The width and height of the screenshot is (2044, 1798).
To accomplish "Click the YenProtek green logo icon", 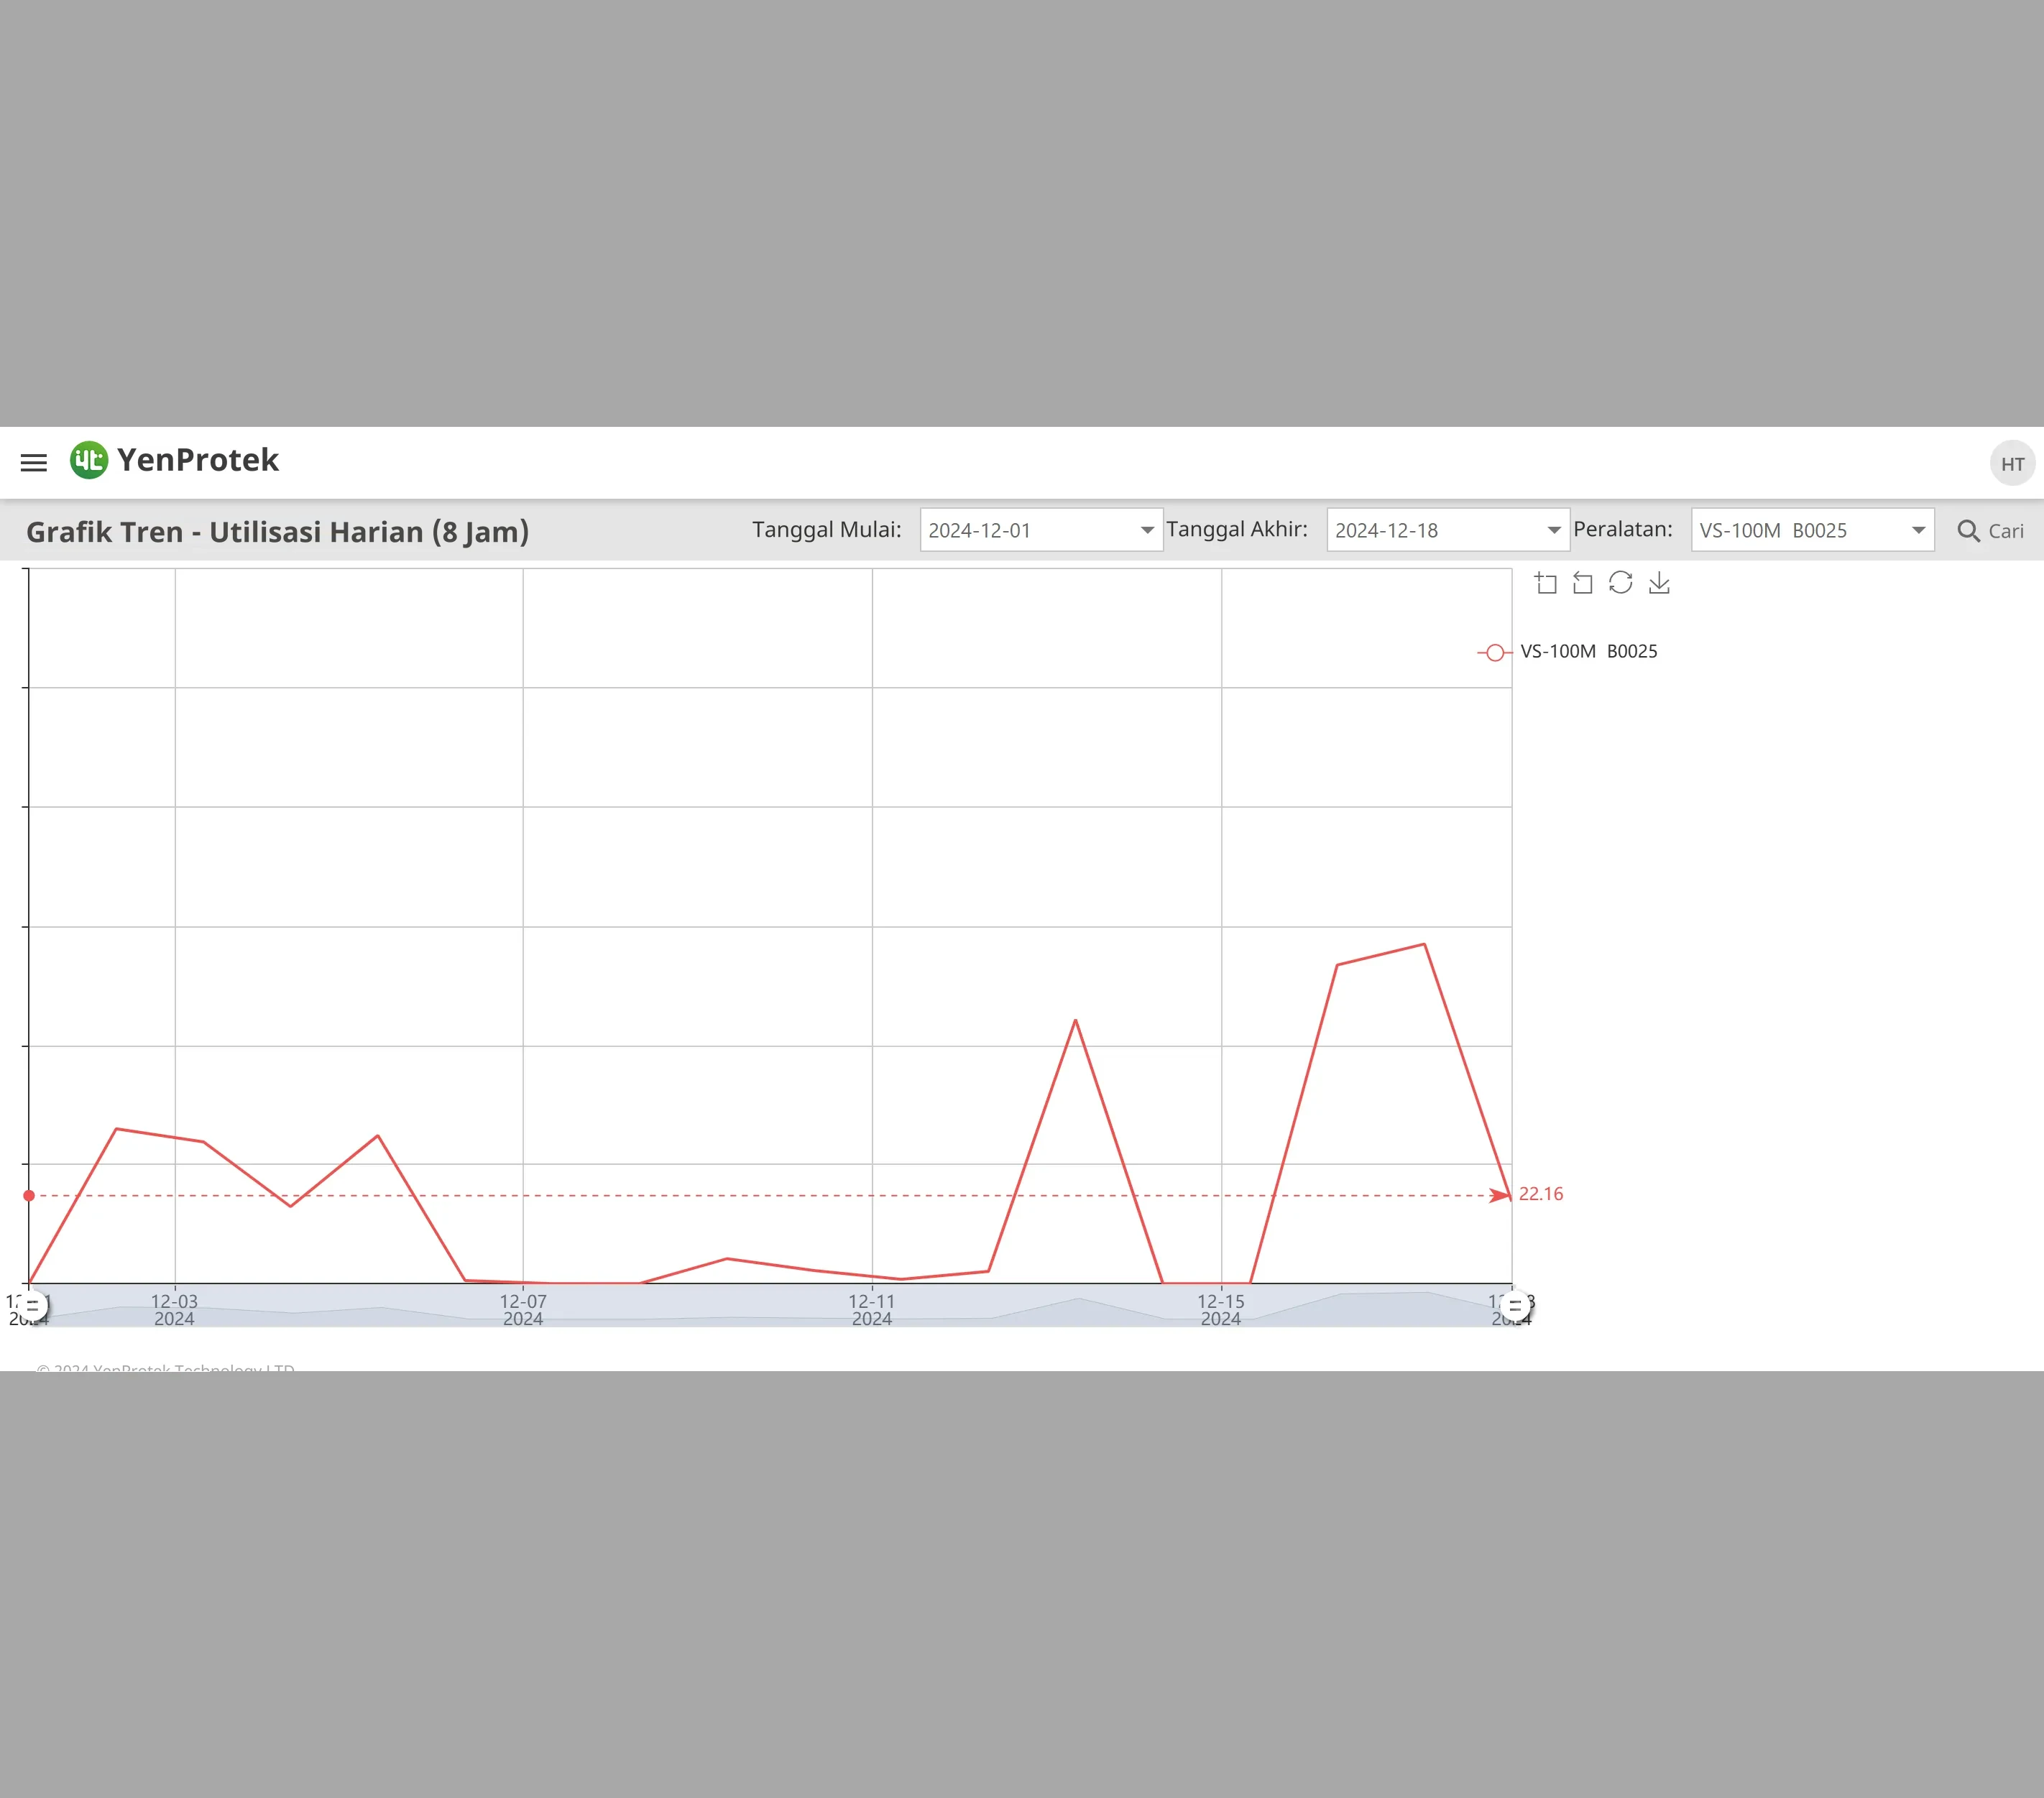I will (88, 460).
